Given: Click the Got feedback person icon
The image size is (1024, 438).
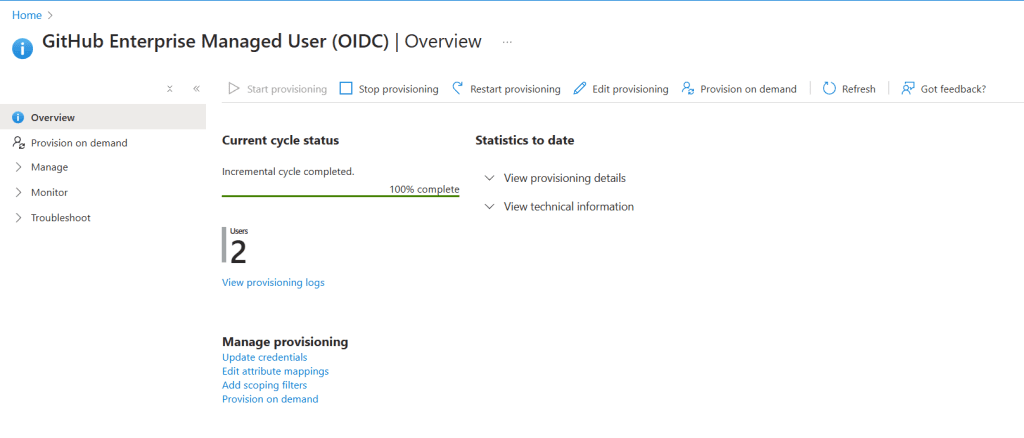Looking at the screenshot, I should point(908,89).
